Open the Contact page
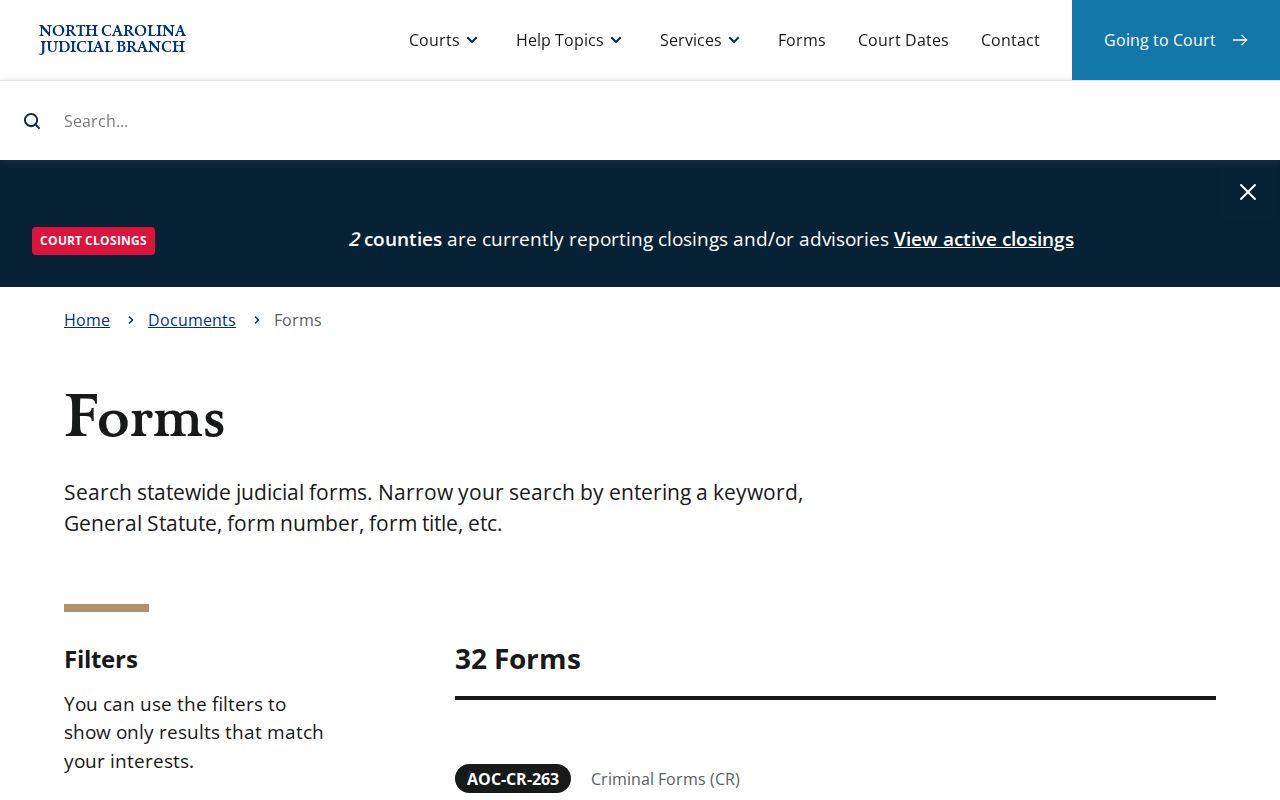This screenshot has width=1280, height=800. (1010, 40)
